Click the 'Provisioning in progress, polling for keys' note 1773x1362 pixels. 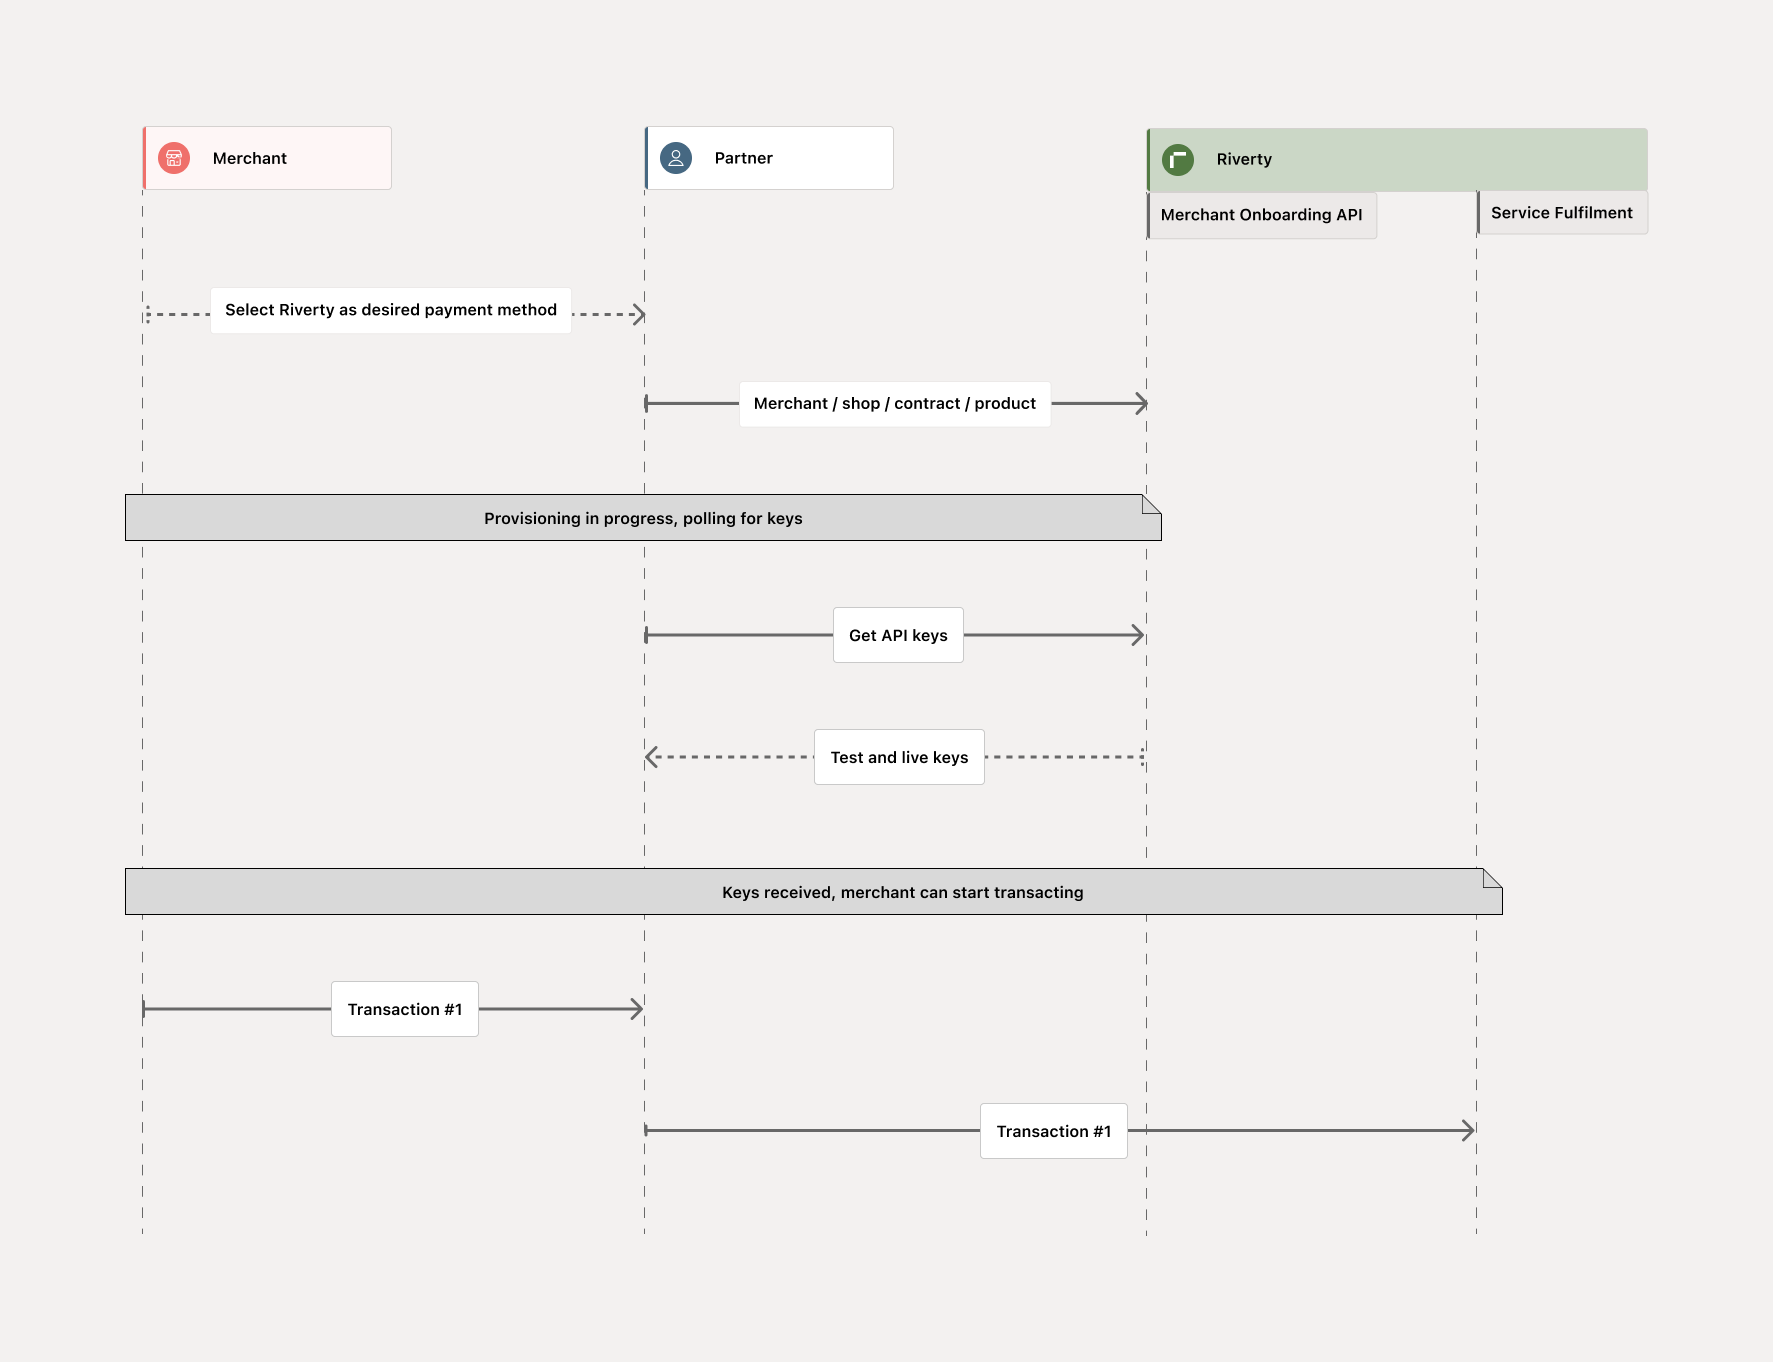[x=643, y=518]
